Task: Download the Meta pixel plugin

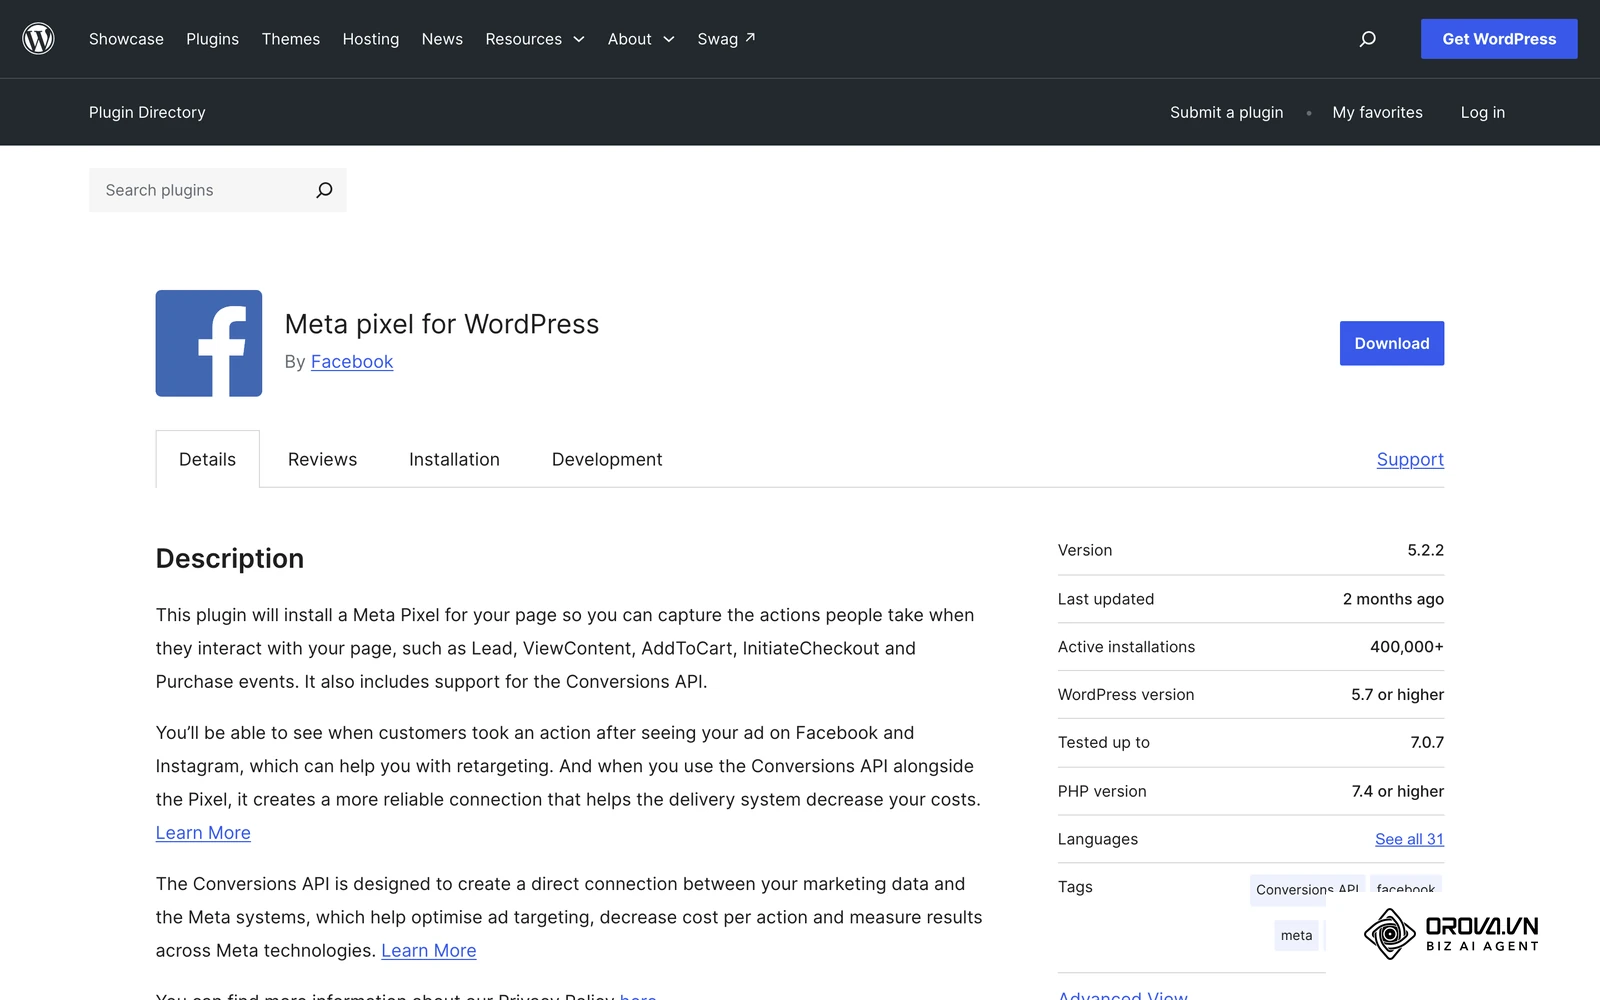Action: 1392,343
